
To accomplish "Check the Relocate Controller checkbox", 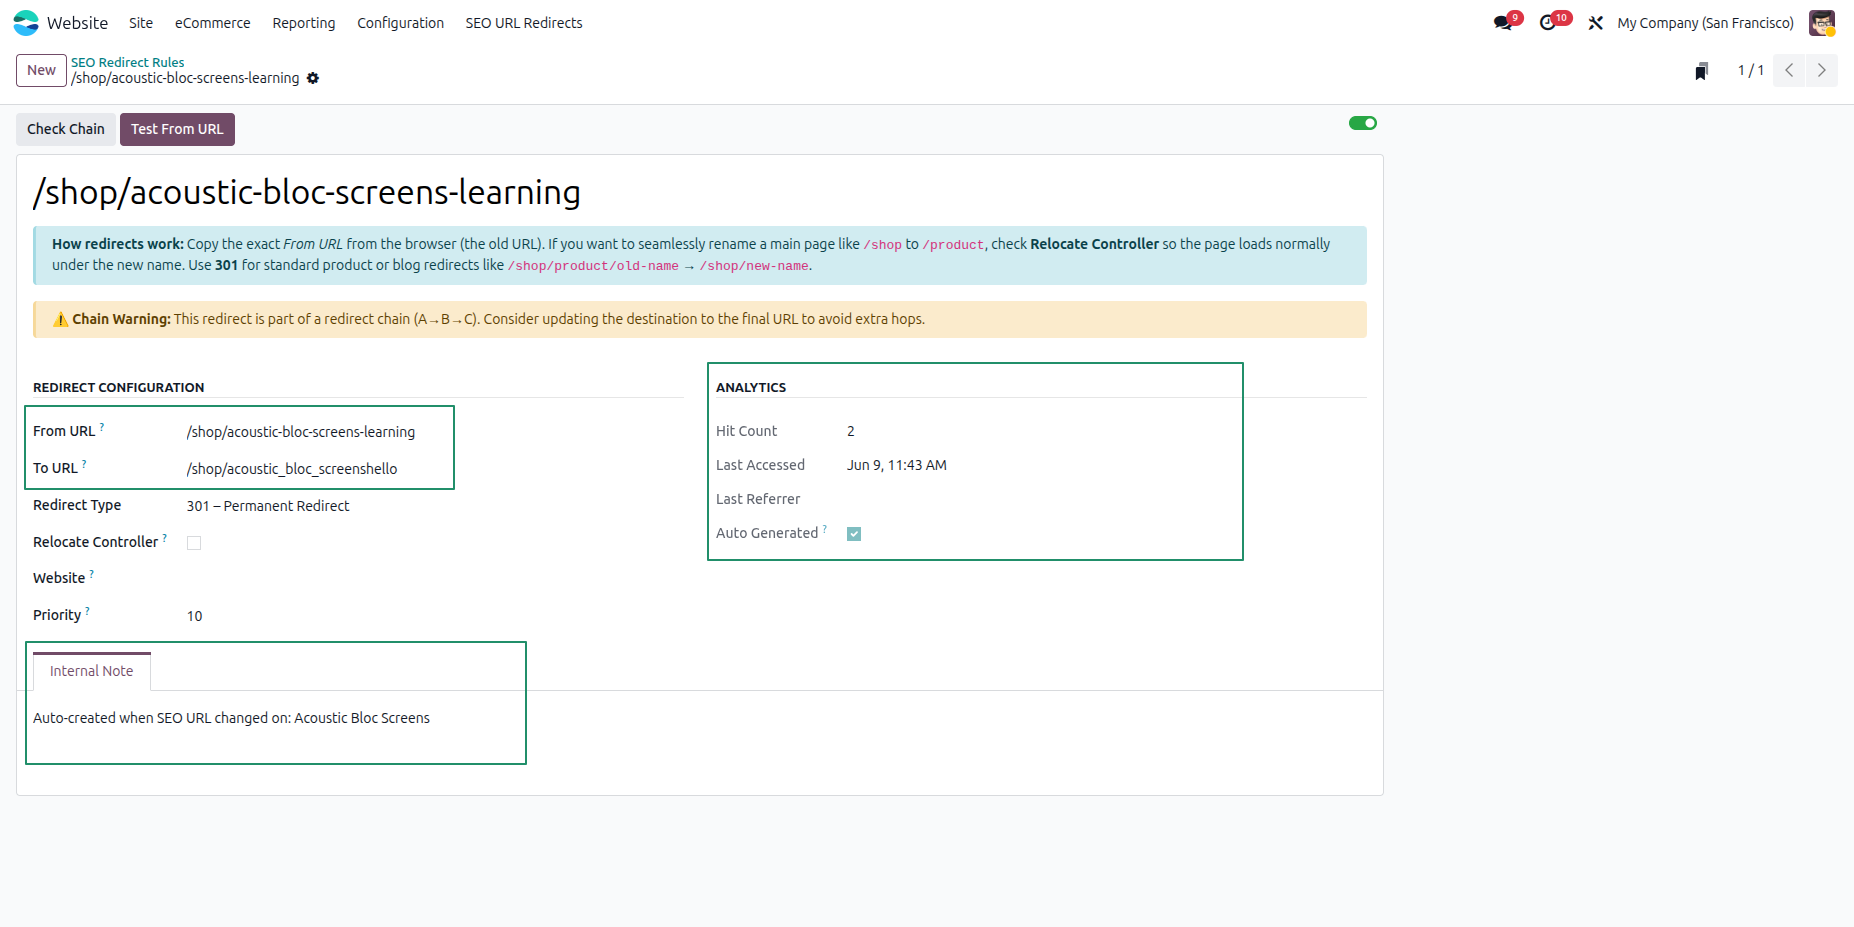I will [x=194, y=543].
